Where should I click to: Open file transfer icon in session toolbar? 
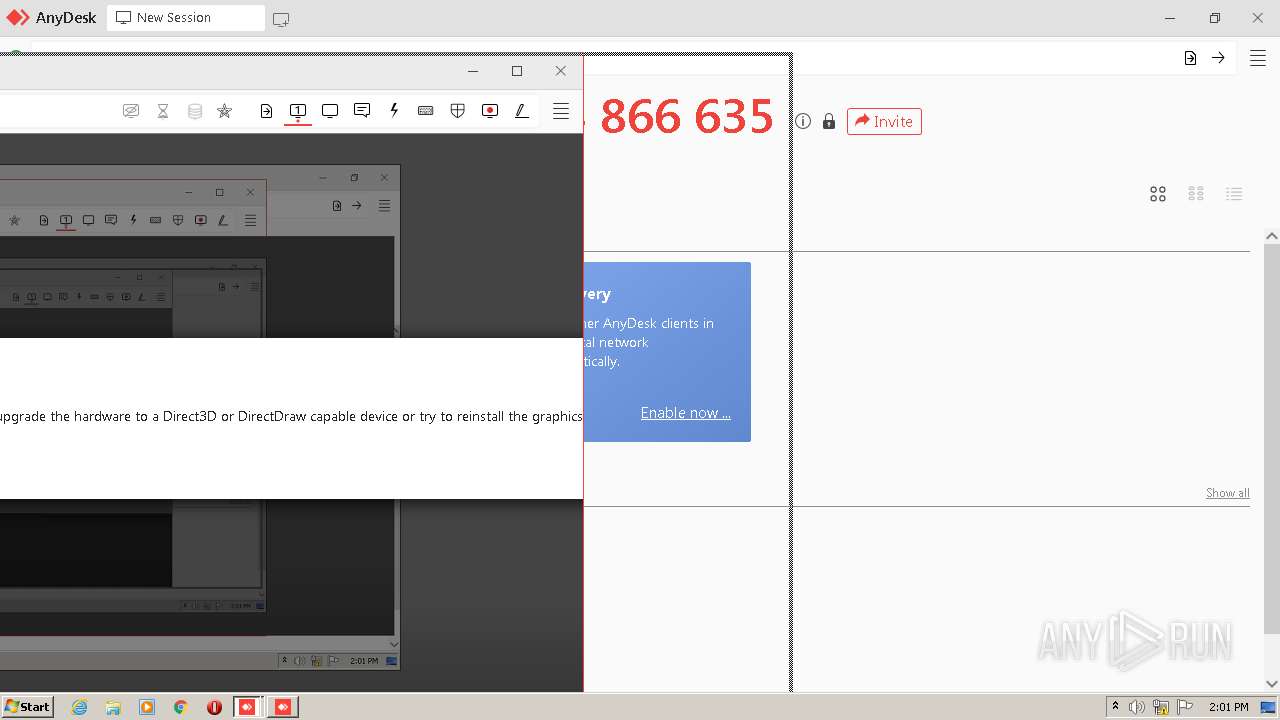pos(266,111)
